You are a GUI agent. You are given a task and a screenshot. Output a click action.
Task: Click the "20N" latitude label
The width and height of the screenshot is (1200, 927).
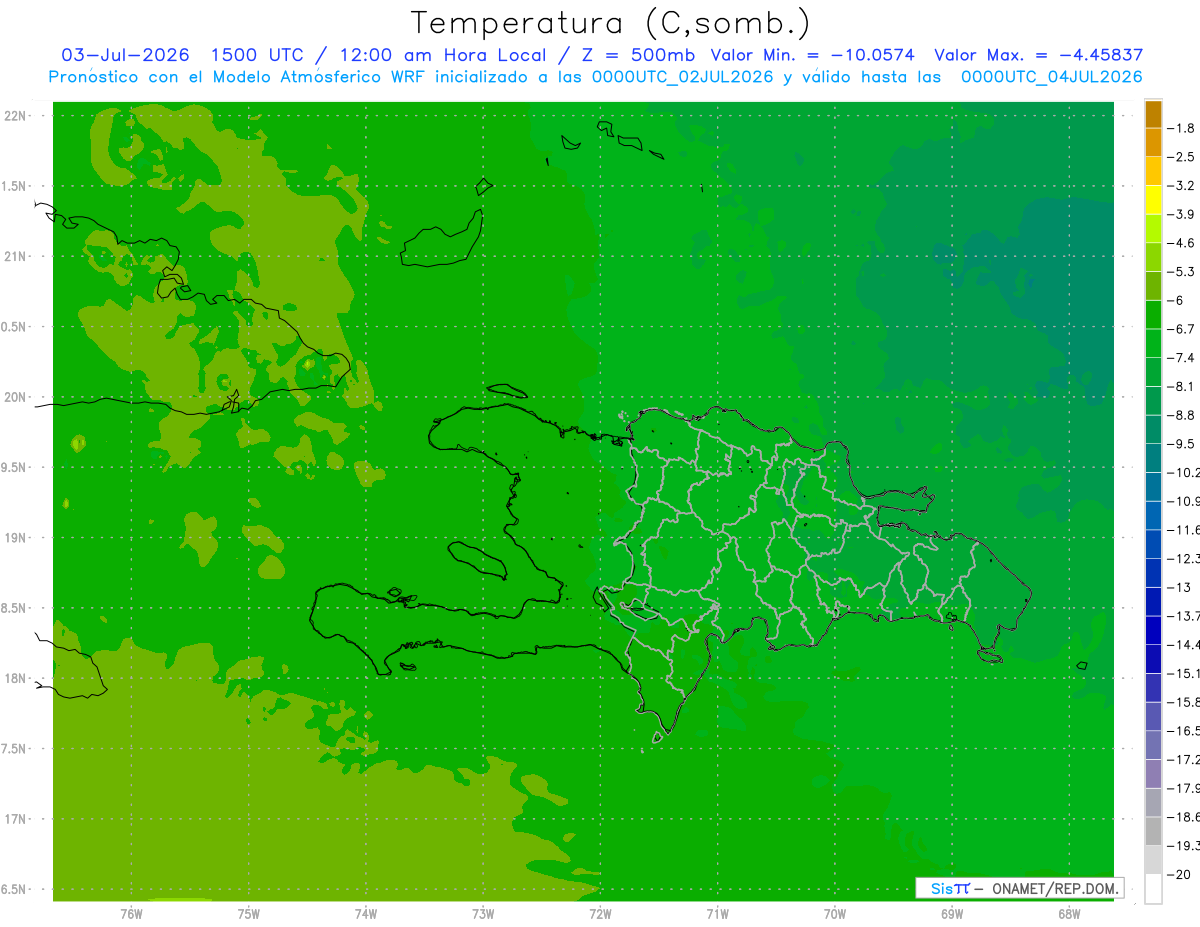coord(14,397)
